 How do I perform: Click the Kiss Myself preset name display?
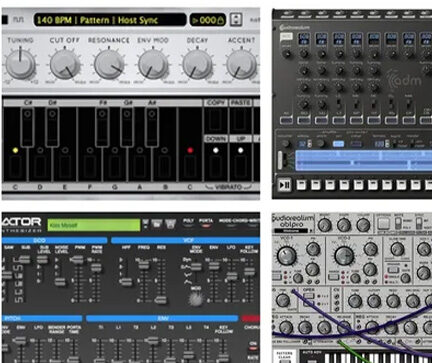(x=94, y=225)
